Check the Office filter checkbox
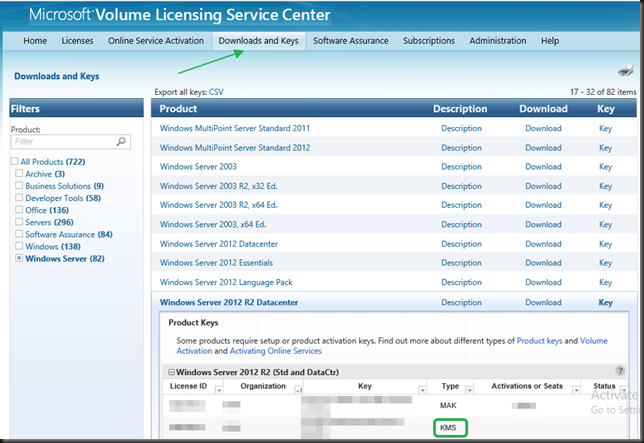The width and height of the screenshot is (644, 443). click(x=19, y=209)
